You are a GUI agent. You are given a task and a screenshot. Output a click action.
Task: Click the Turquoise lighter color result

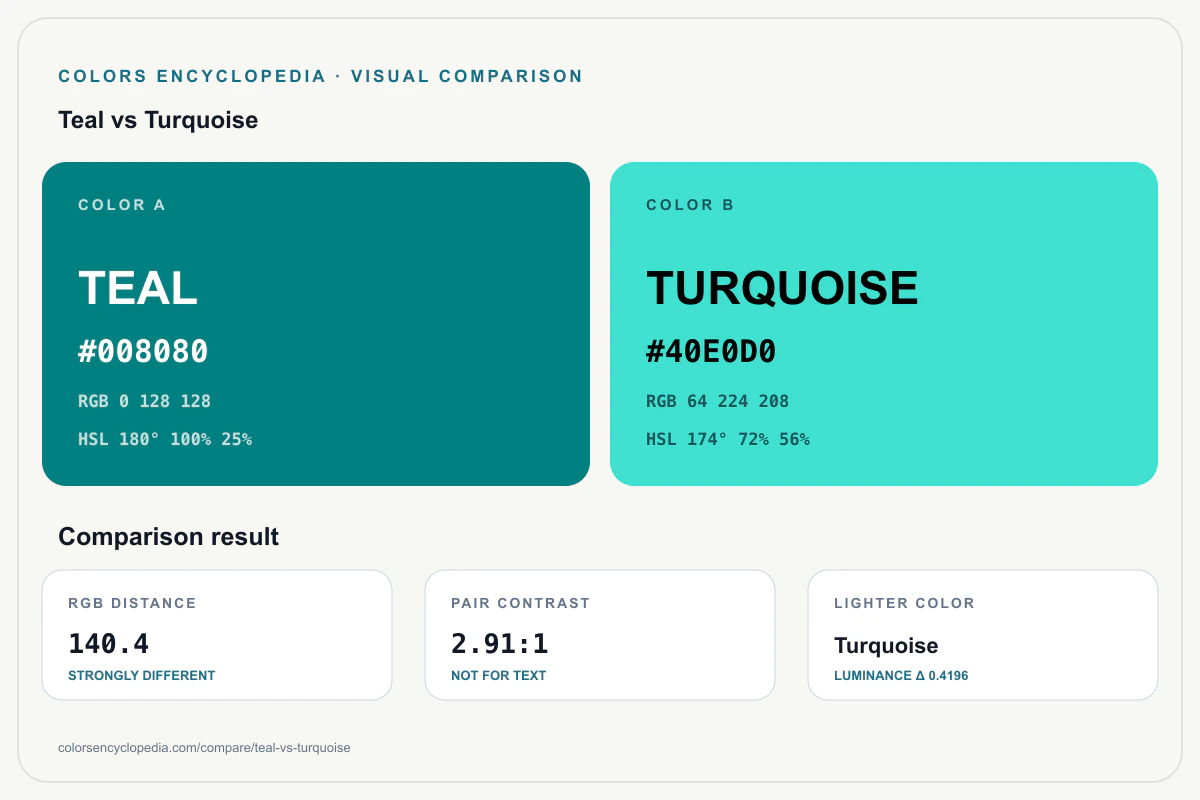tap(886, 646)
